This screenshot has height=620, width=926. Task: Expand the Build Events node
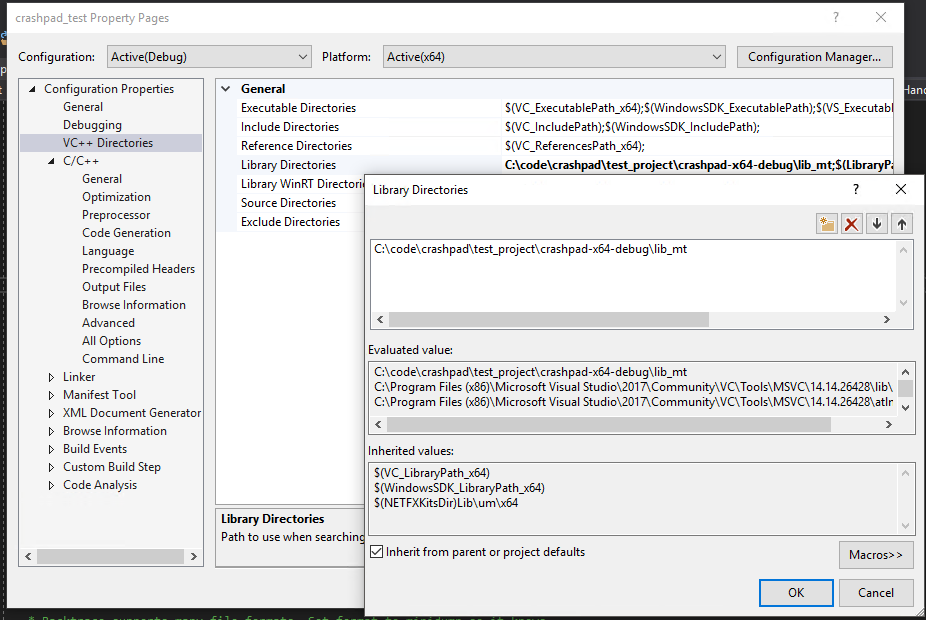pos(52,449)
